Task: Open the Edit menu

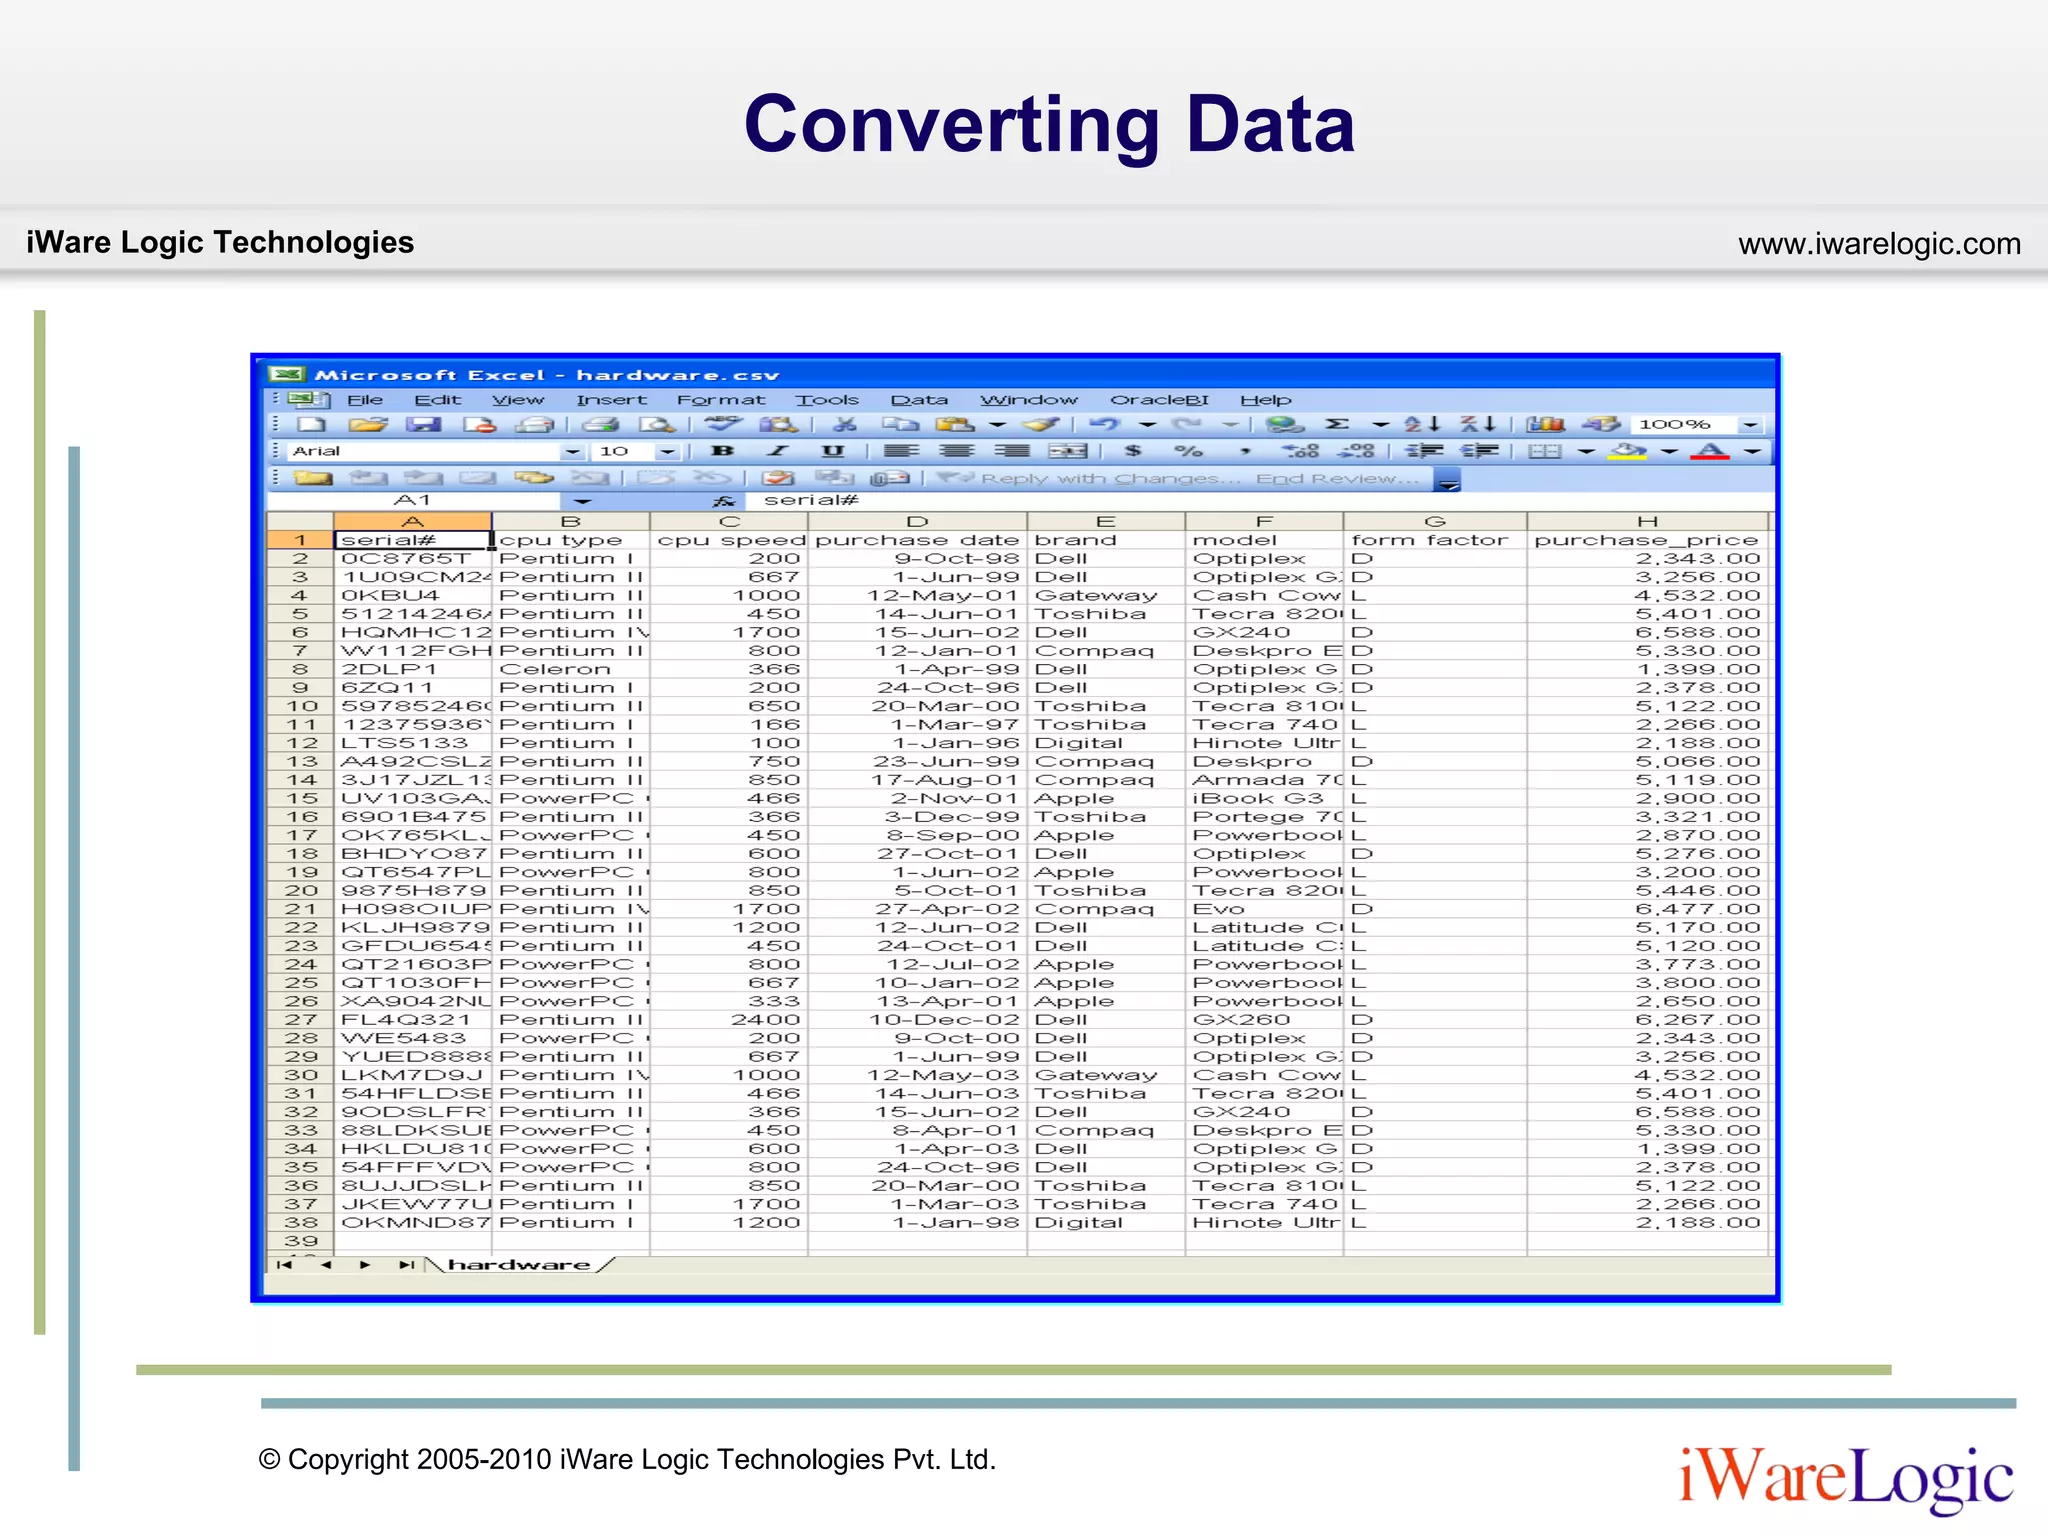Action: click(x=438, y=400)
